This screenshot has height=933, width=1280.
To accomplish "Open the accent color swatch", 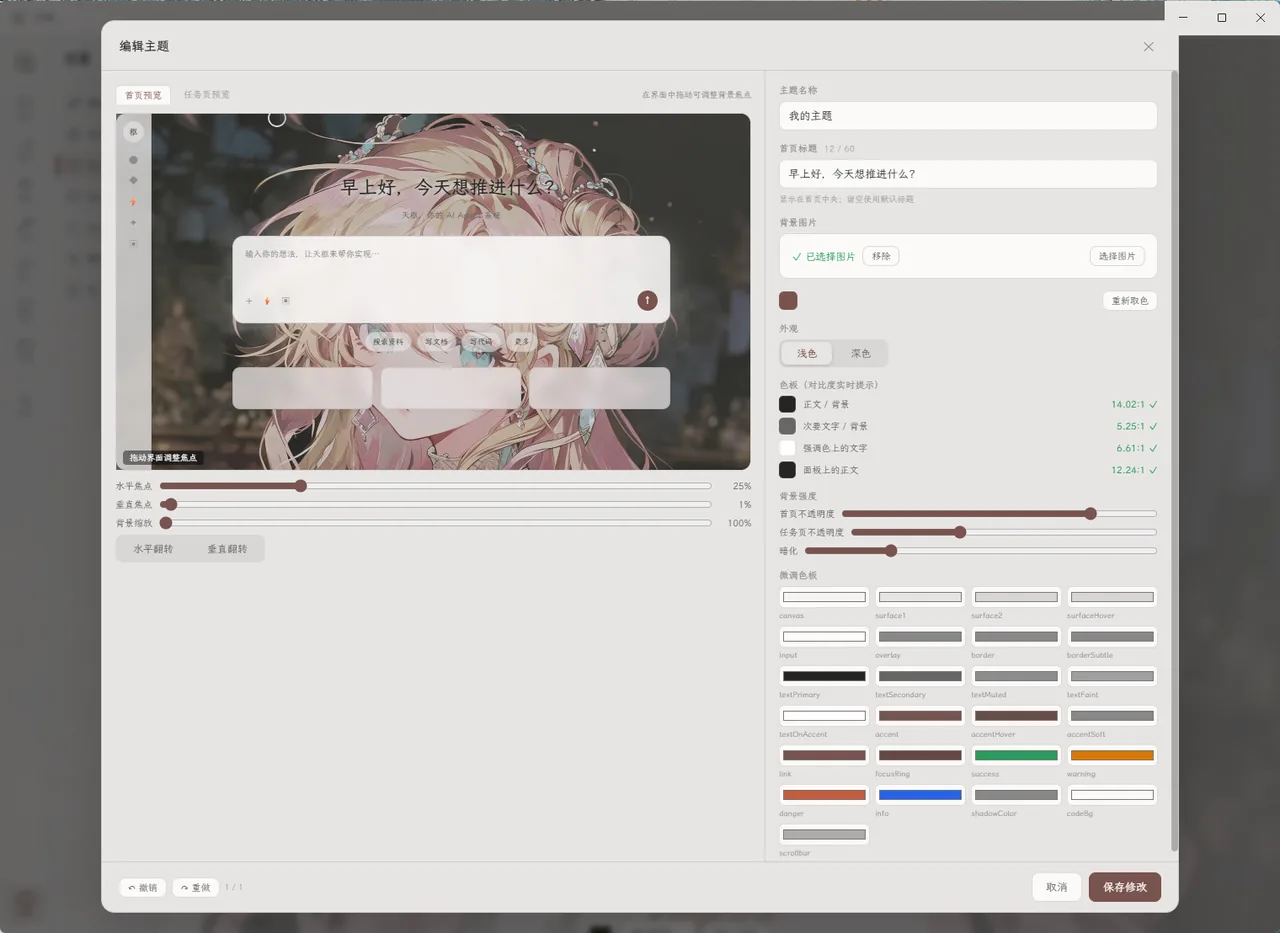I will (x=920, y=716).
